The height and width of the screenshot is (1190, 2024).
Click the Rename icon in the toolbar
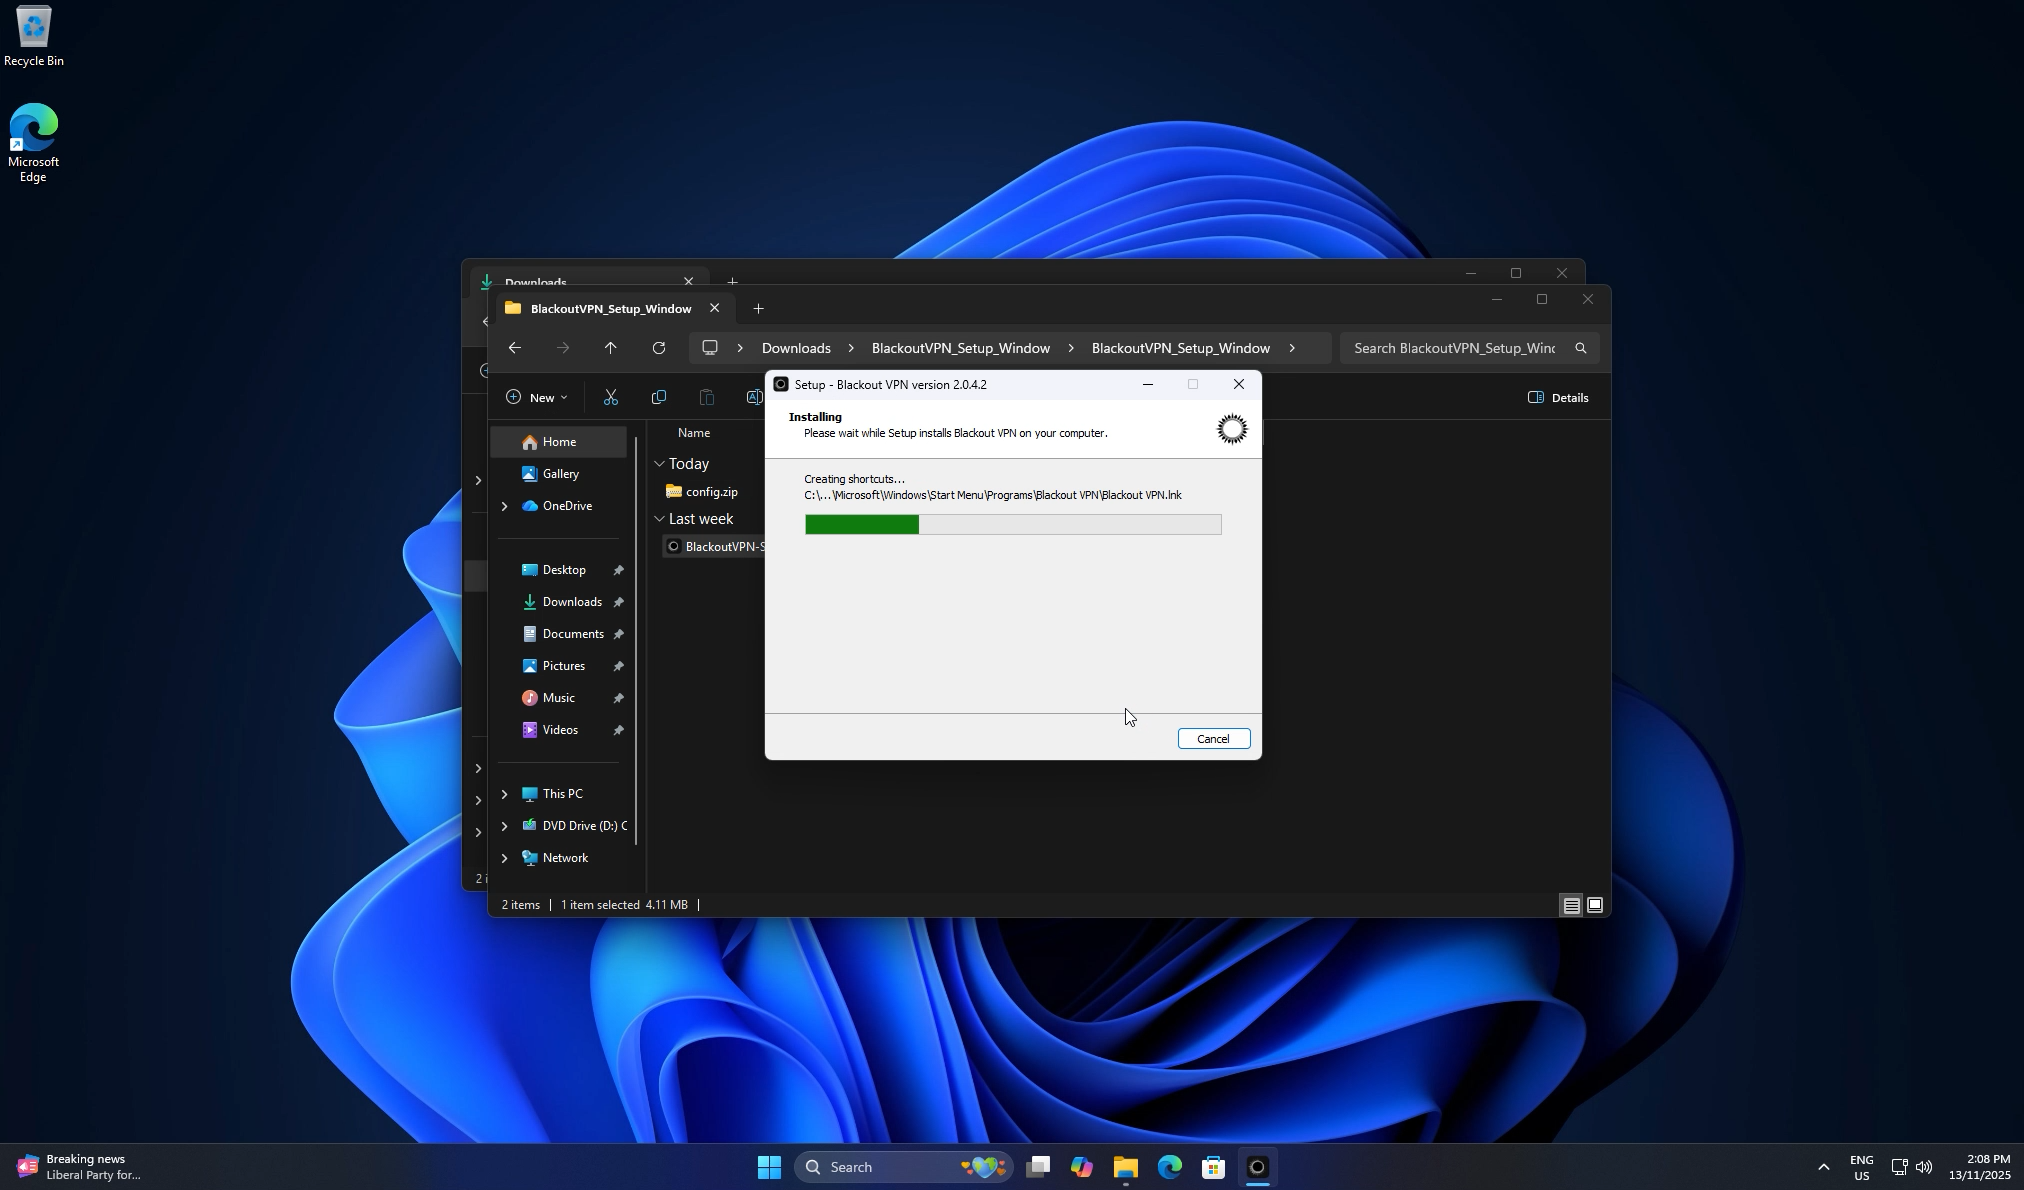point(754,396)
